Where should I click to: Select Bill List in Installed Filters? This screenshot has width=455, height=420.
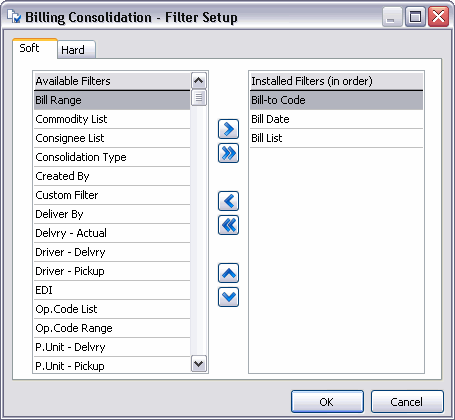(x=336, y=138)
